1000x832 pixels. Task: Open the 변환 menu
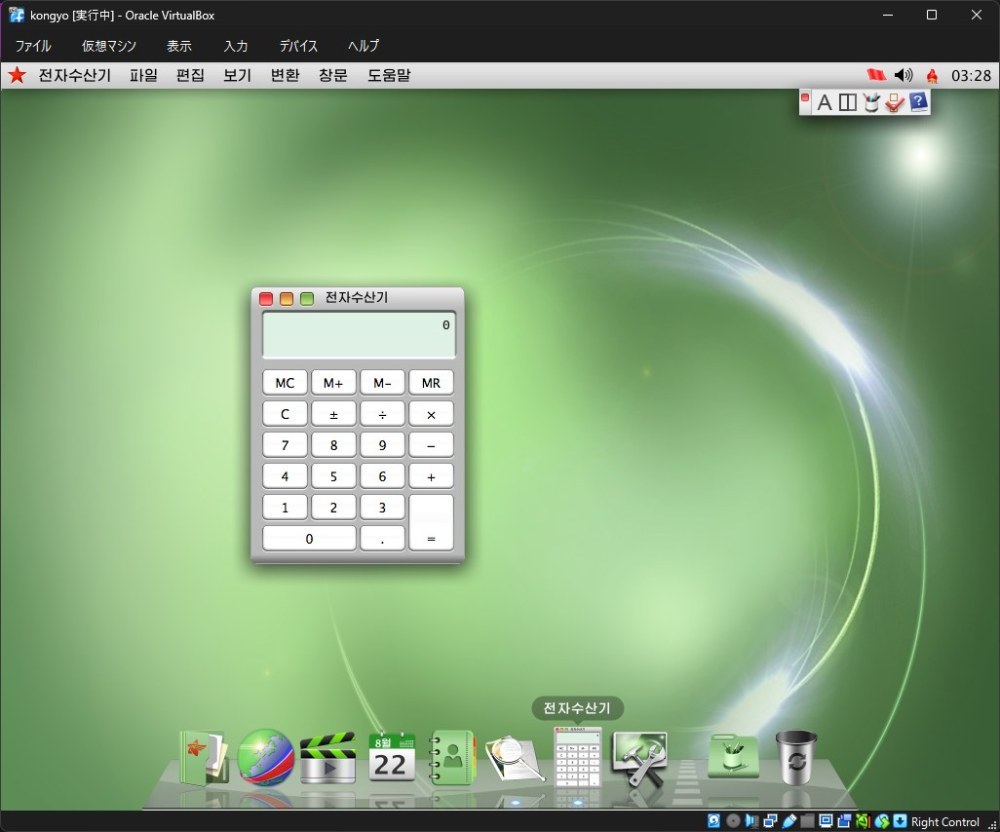point(285,75)
